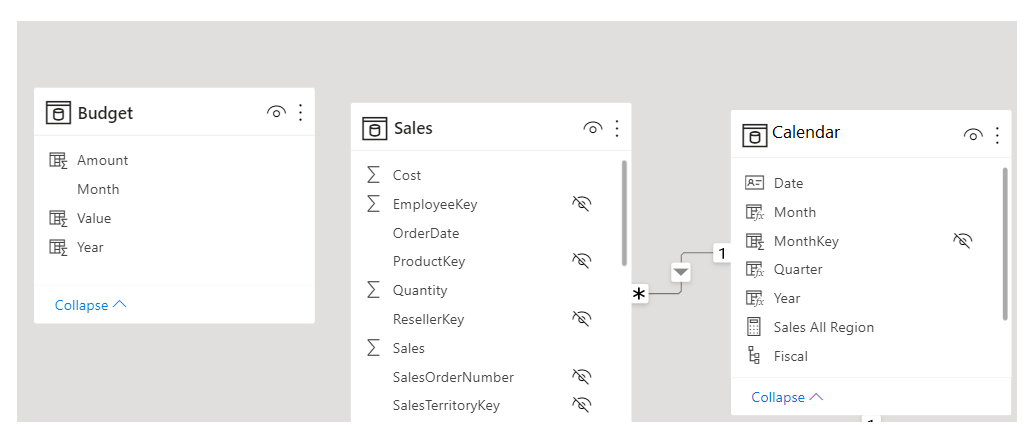This screenshot has width=1029, height=425.
Task: Select the EmployeeKey field name
Action: (435, 204)
